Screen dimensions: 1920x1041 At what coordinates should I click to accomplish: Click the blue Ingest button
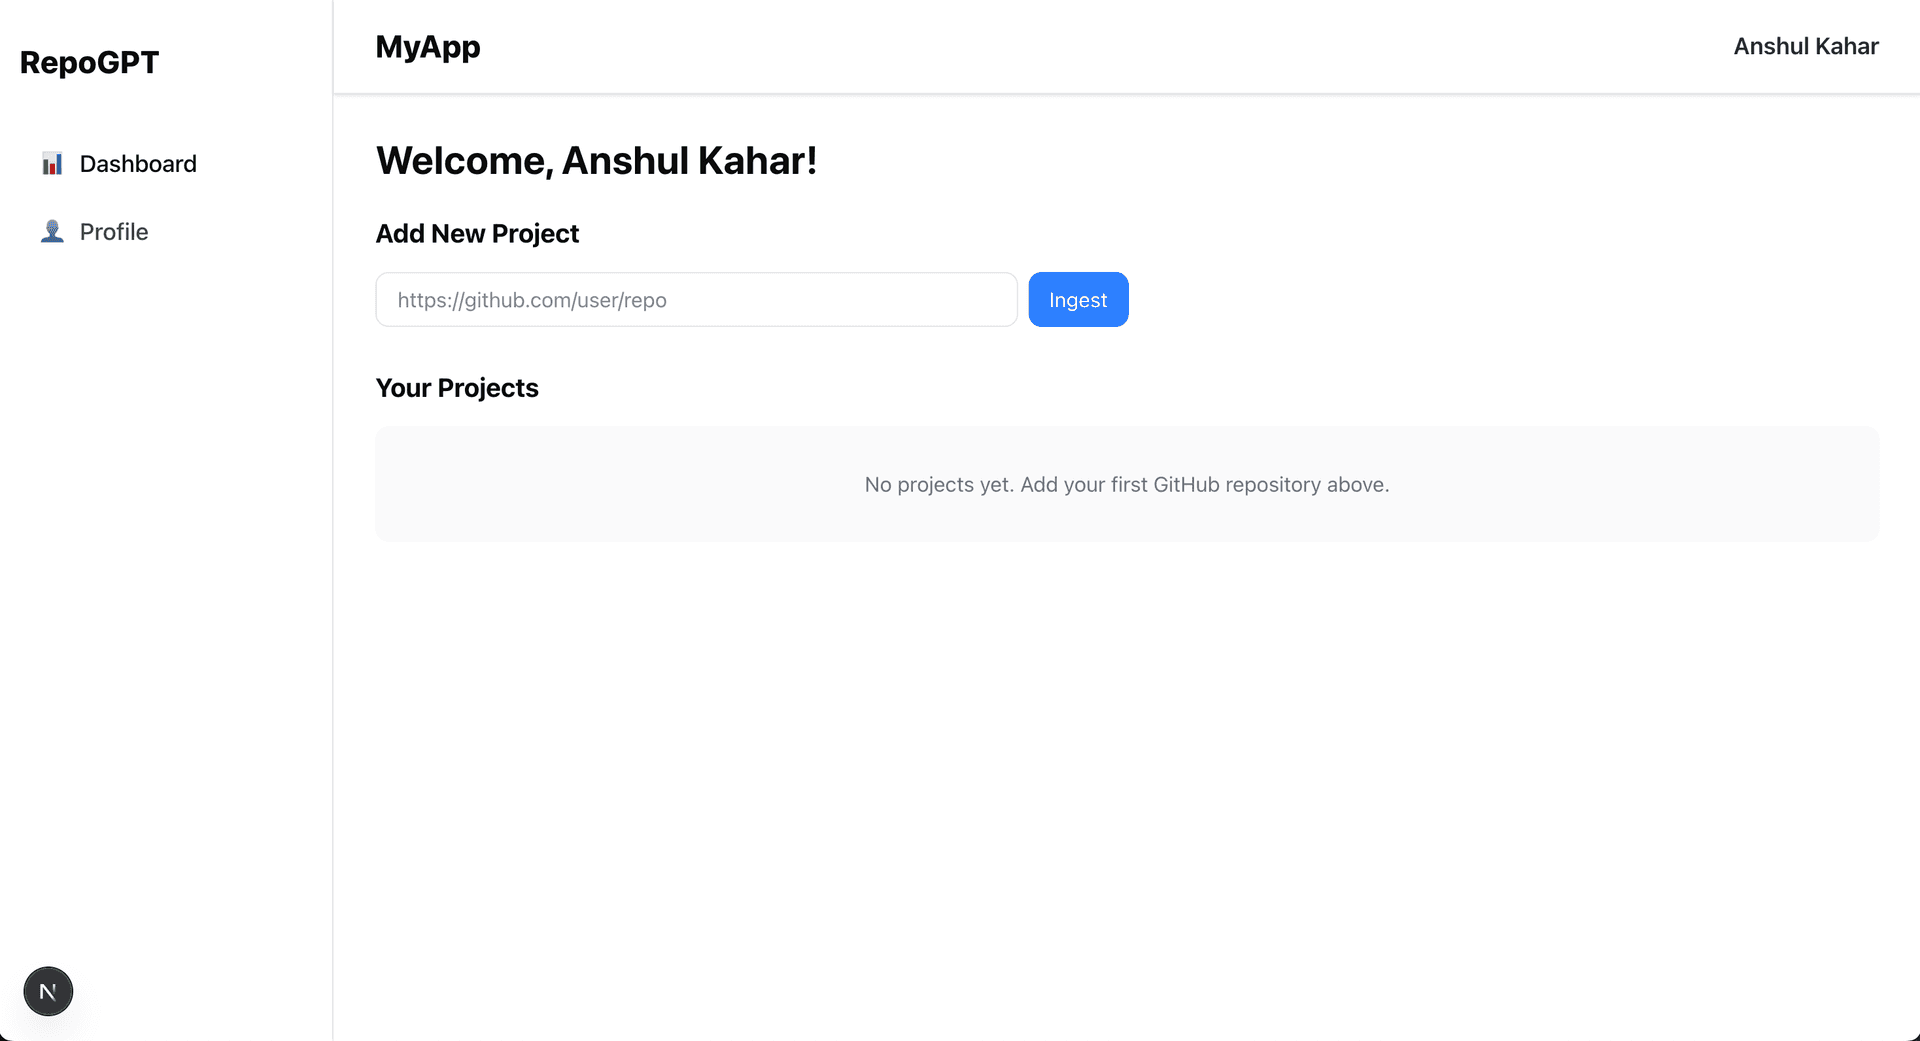pos(1078,299)
